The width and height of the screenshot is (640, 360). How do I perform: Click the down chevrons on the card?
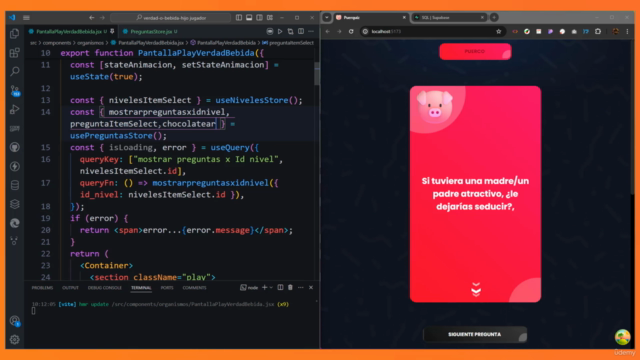(x=476, y=289)
